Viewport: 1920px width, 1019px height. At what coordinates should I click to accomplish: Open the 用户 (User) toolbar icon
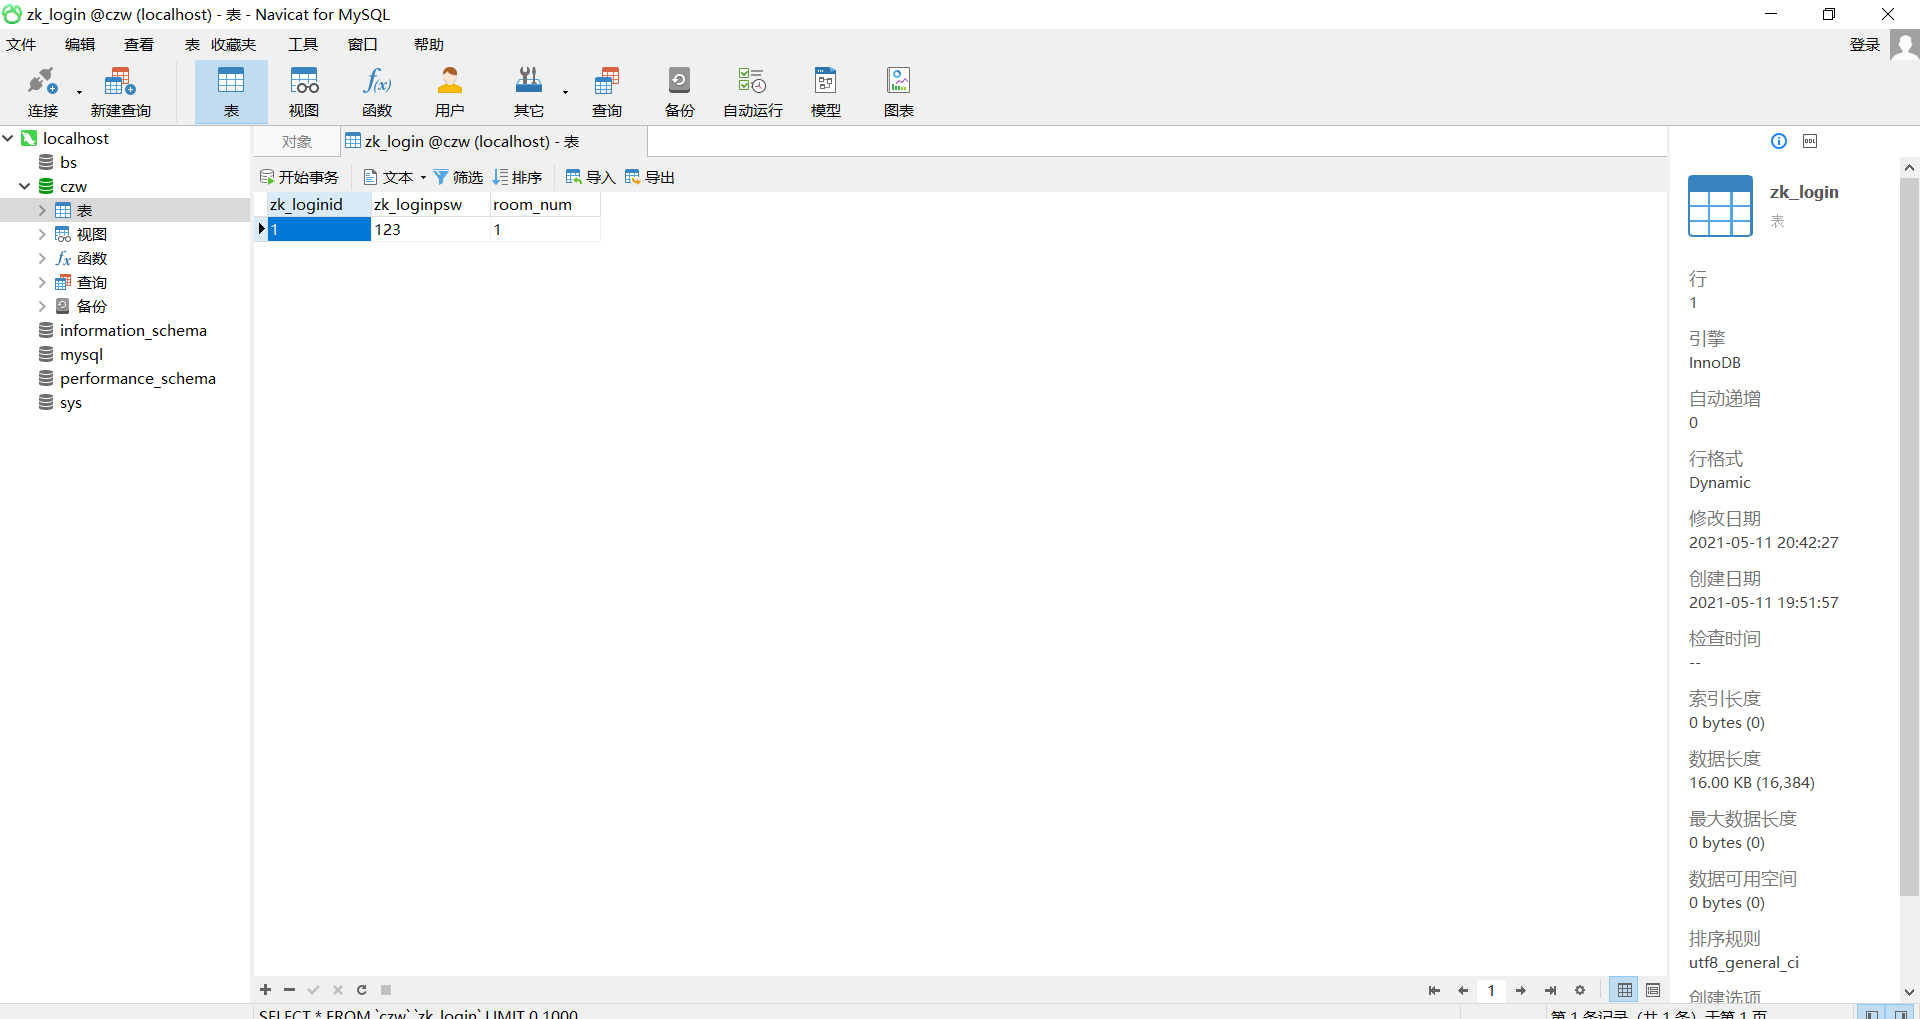tap(450, 91)
